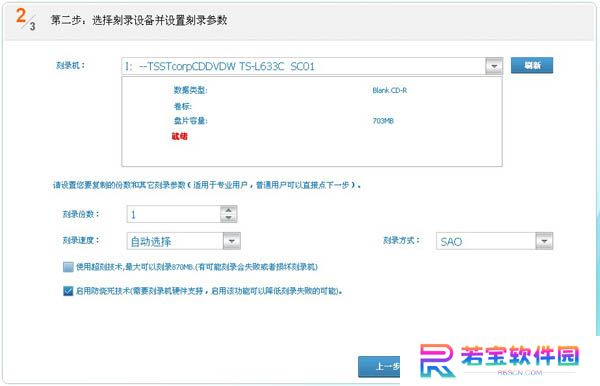
Task: Open the burn speed dropdown arrow
Action: tap(232, 241)
